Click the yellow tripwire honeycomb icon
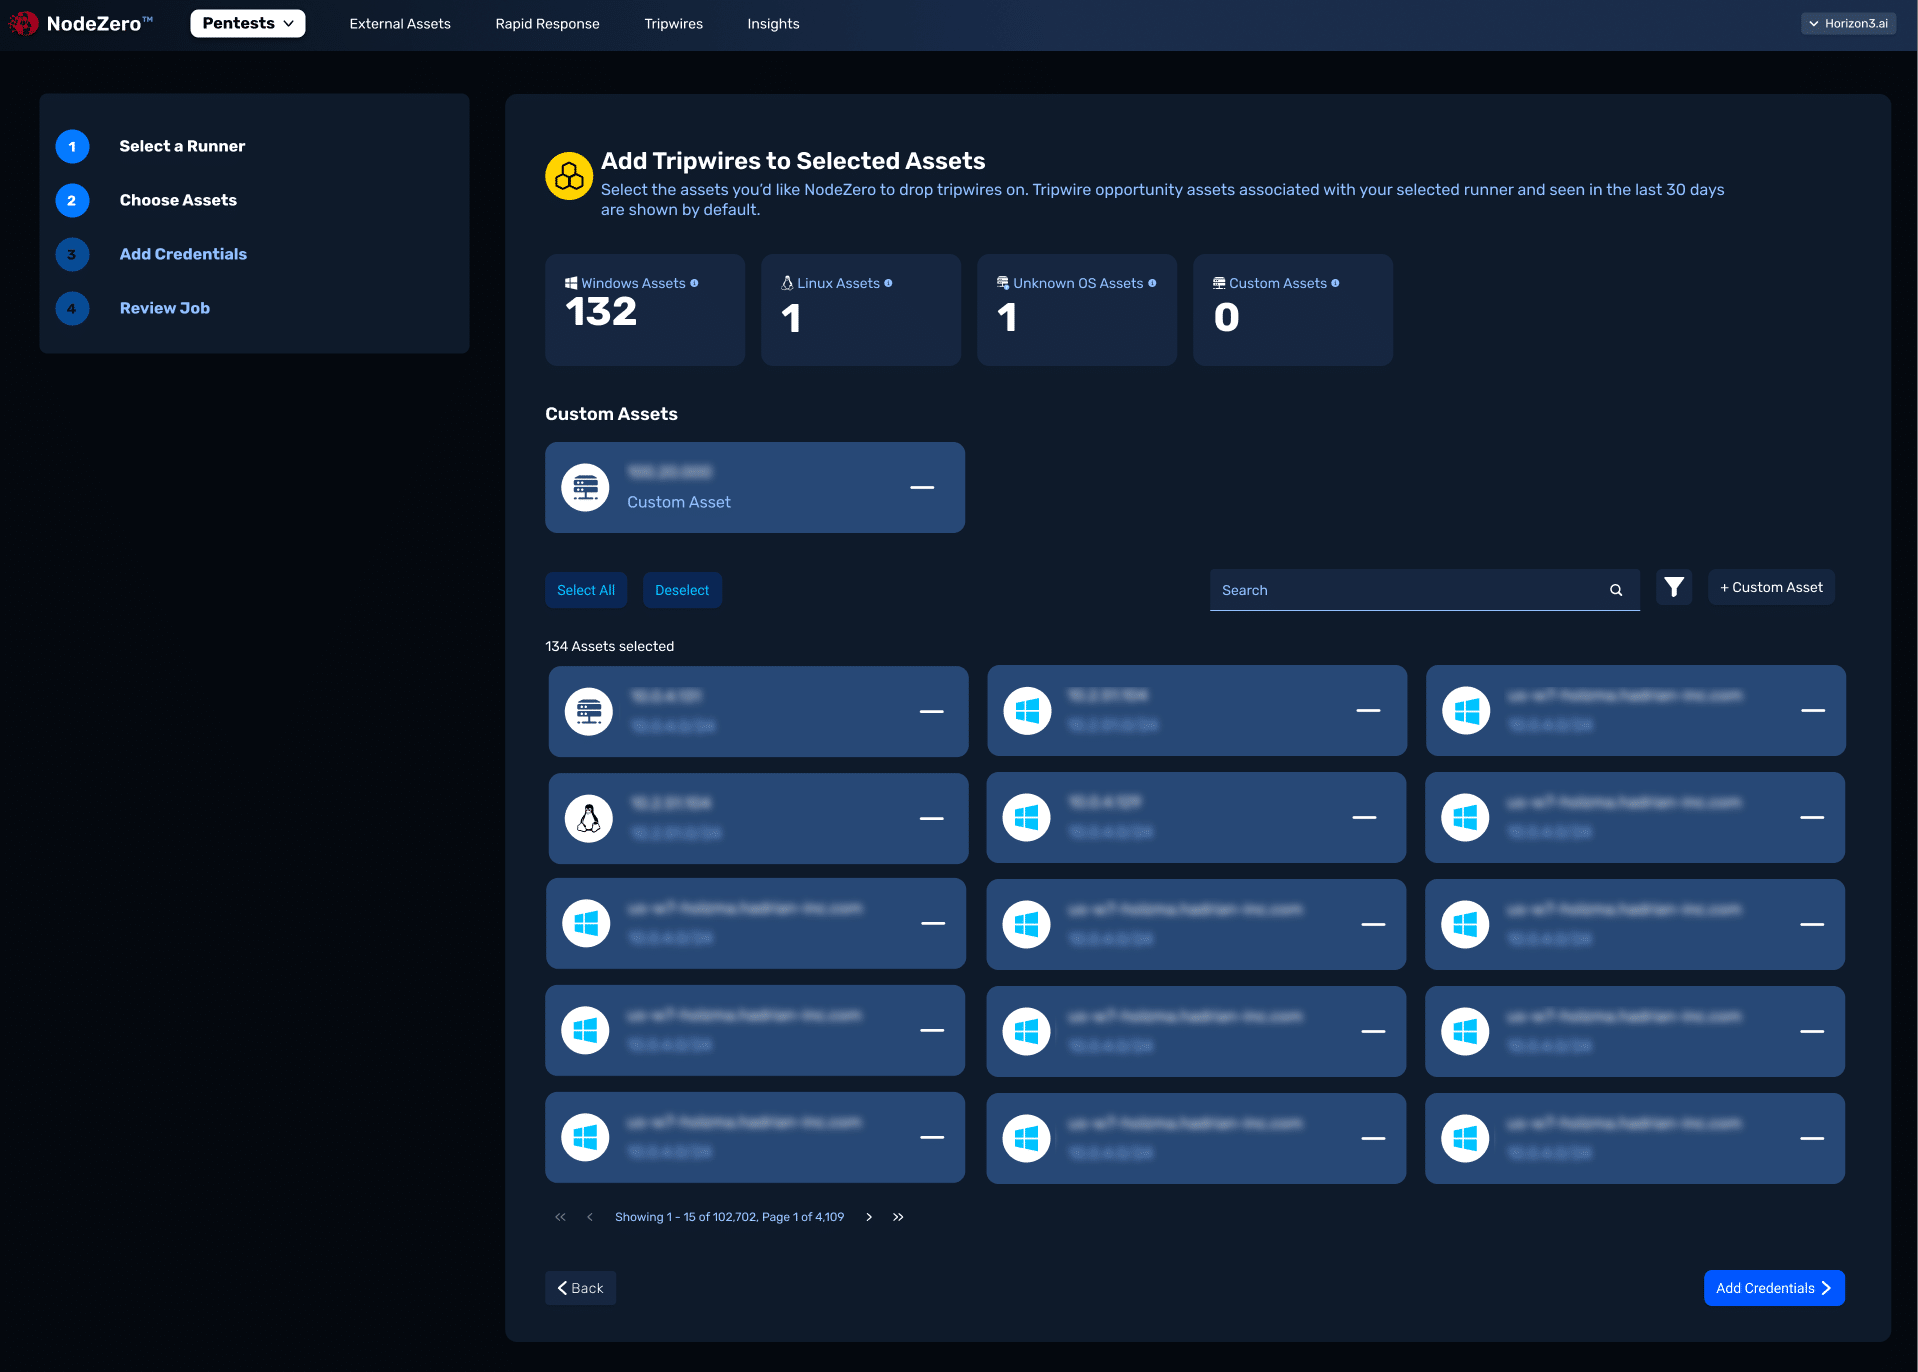This screenshot has width=1918, height=1372. point(569,176)
